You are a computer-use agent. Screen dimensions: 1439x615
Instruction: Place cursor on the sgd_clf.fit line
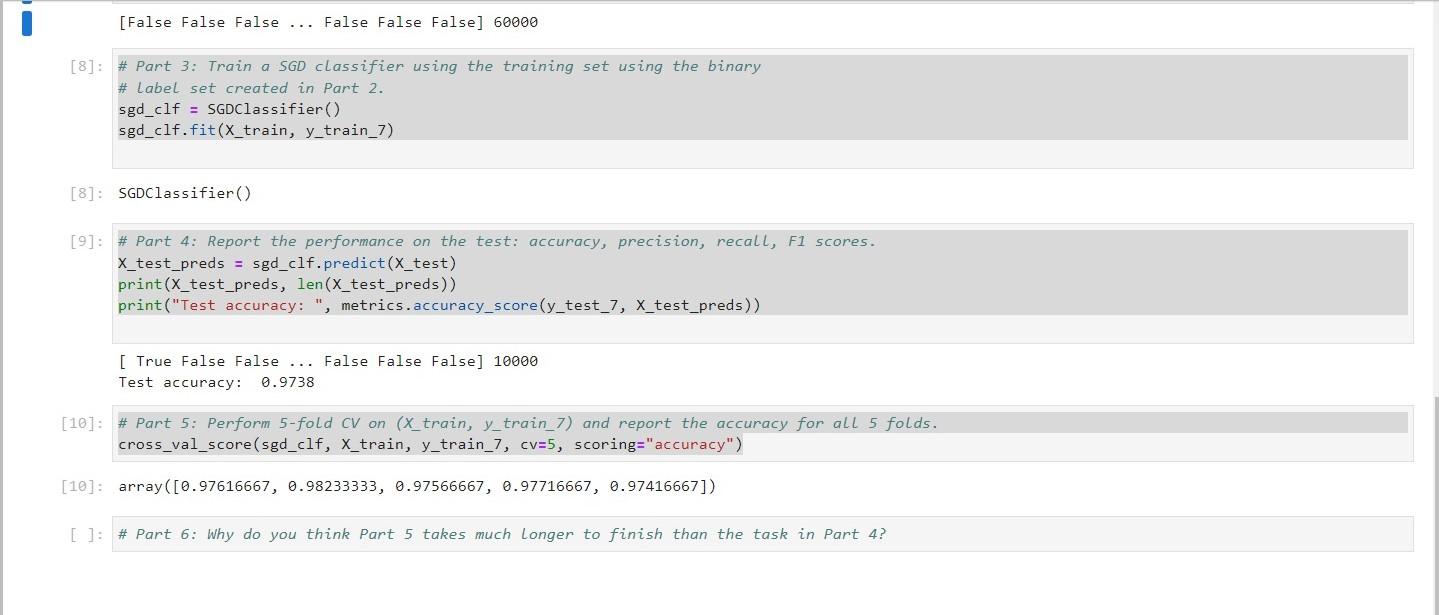(255, 129)
